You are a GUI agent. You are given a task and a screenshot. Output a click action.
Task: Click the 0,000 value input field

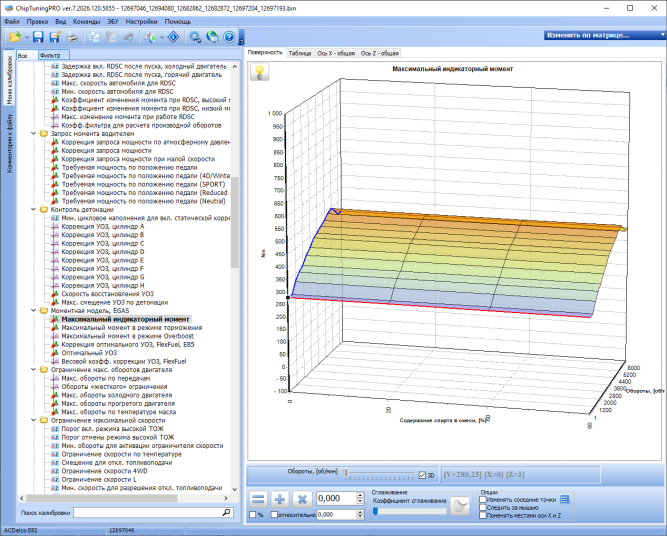click(x=336, y=499)
